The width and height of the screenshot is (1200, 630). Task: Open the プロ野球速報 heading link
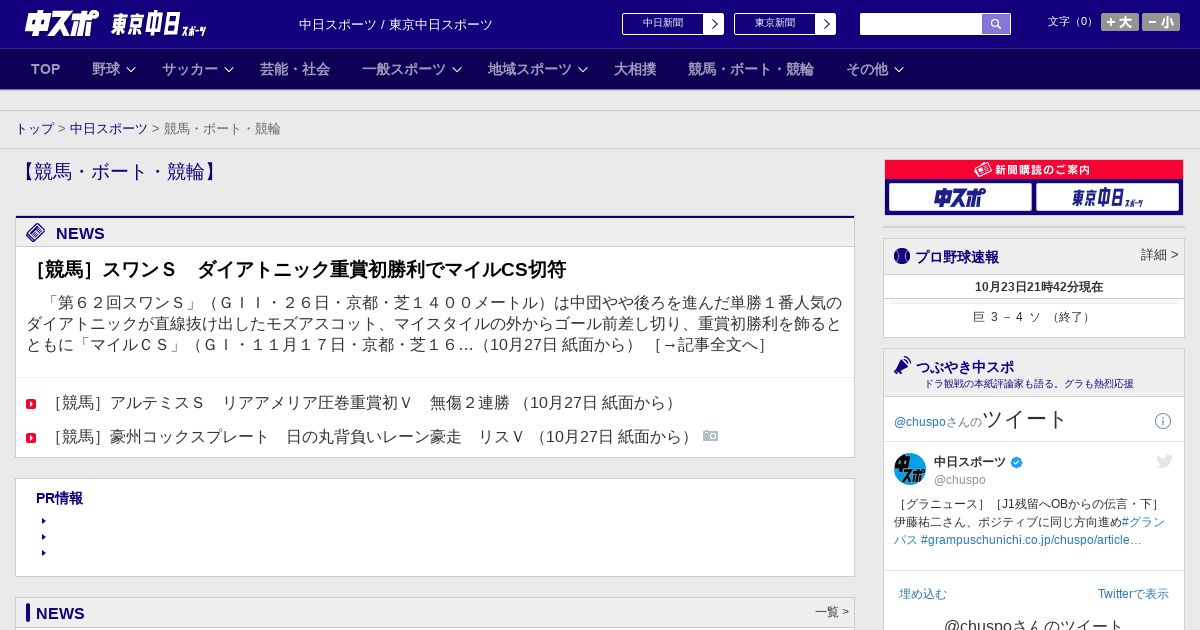coord(957,257)
